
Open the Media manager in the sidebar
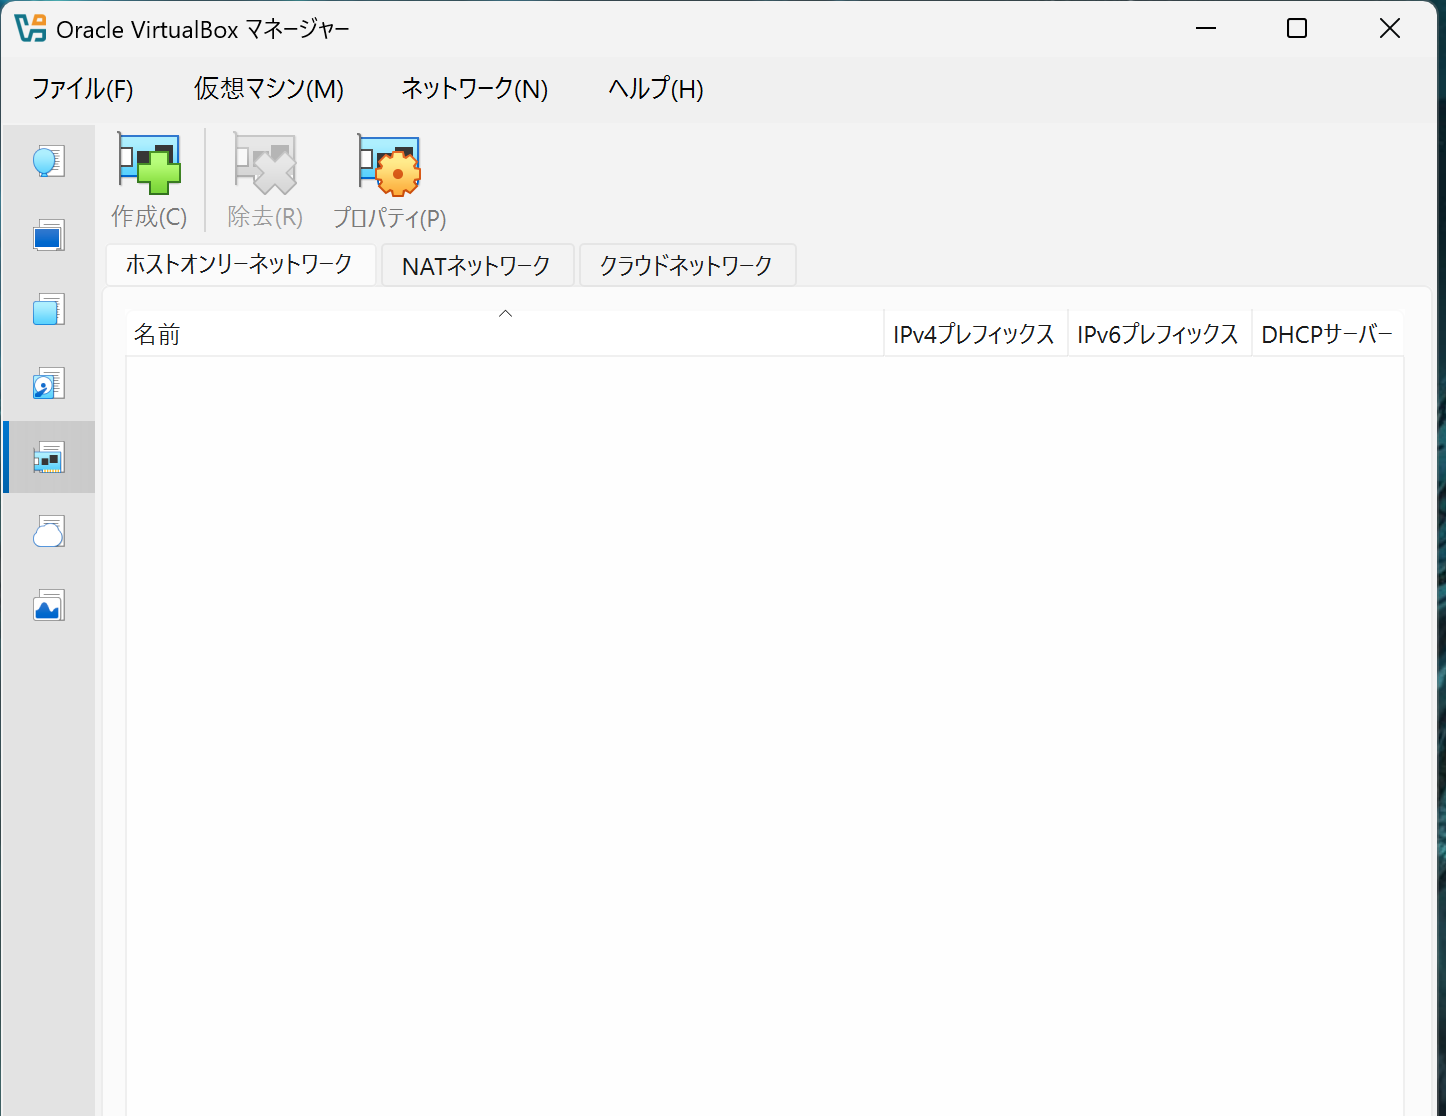[x=49, y=383]
